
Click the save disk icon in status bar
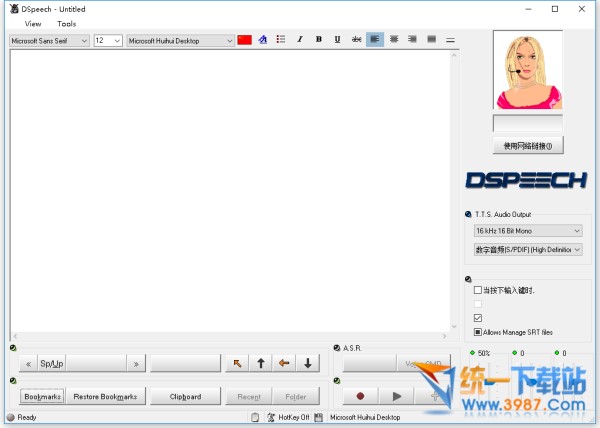tap(318, 417)
